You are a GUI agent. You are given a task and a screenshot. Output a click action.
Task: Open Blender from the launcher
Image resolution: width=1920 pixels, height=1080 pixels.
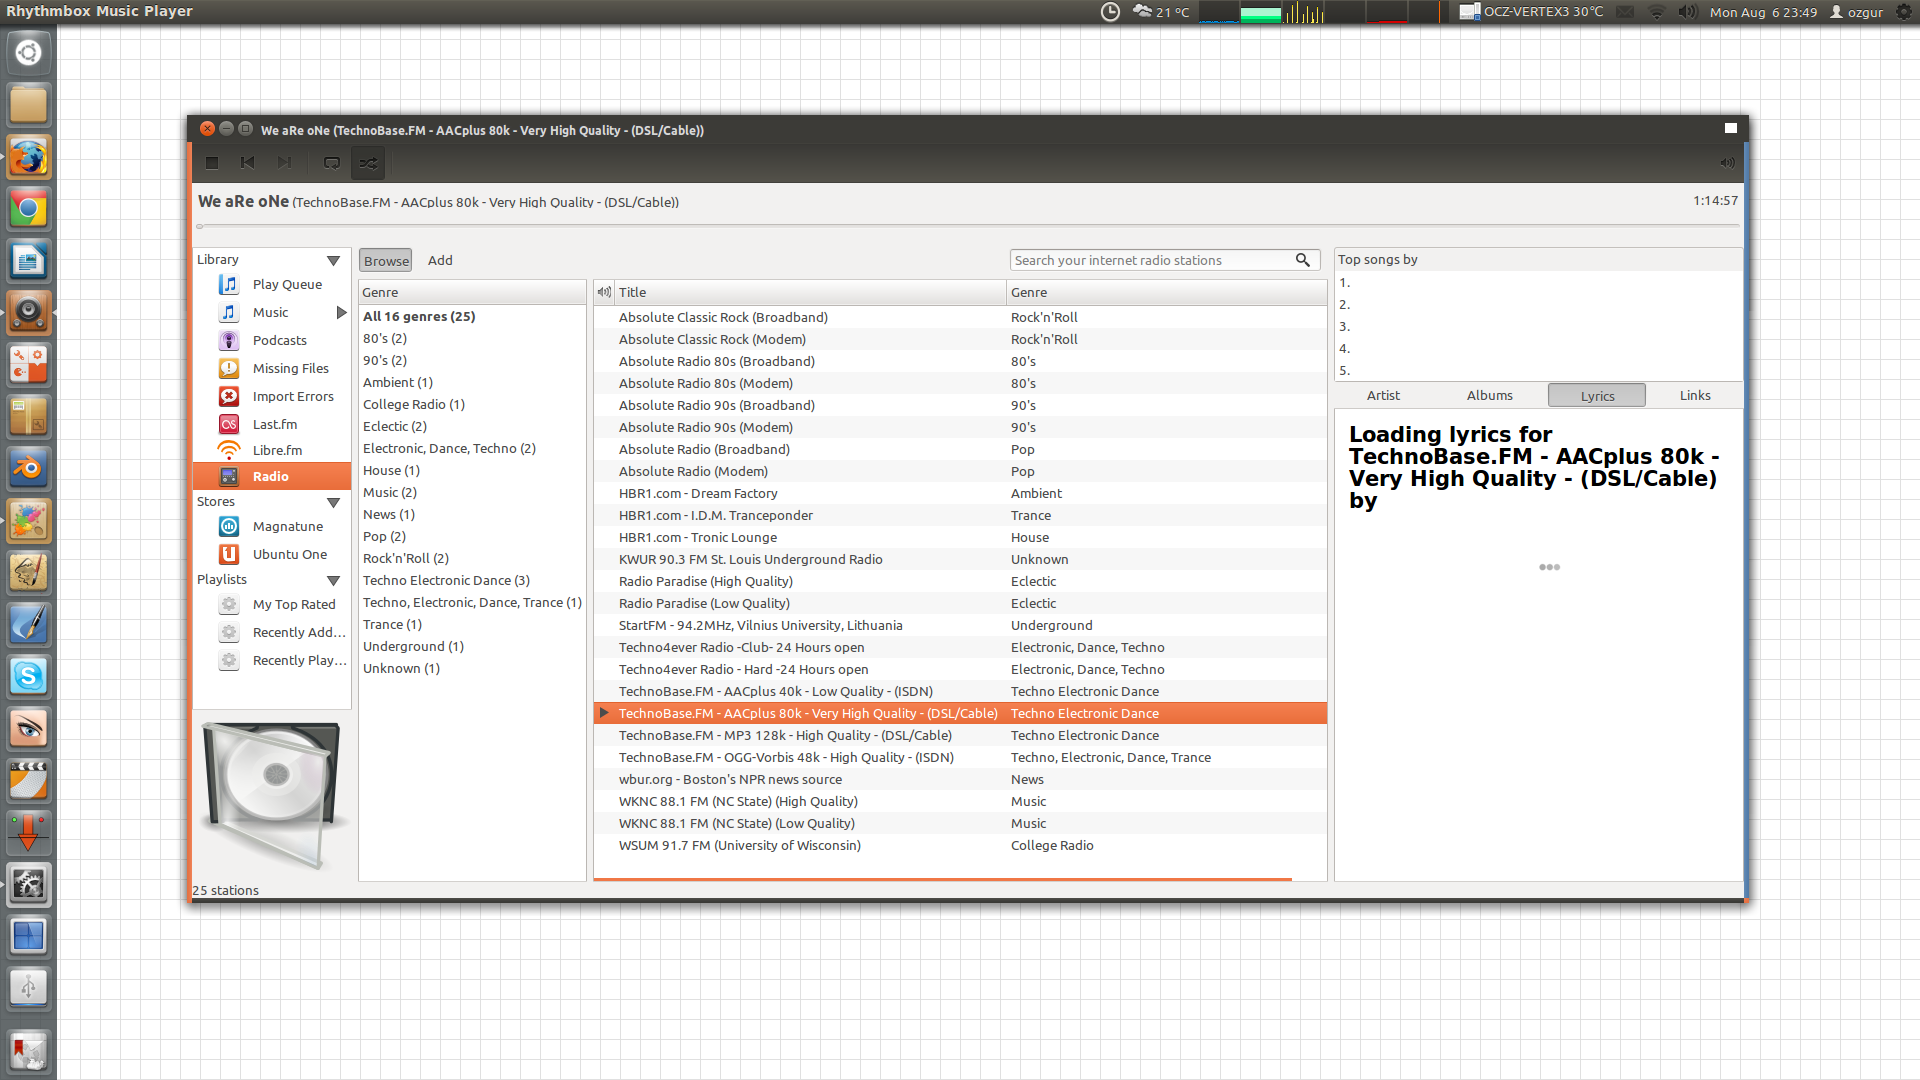click(28, 469)
